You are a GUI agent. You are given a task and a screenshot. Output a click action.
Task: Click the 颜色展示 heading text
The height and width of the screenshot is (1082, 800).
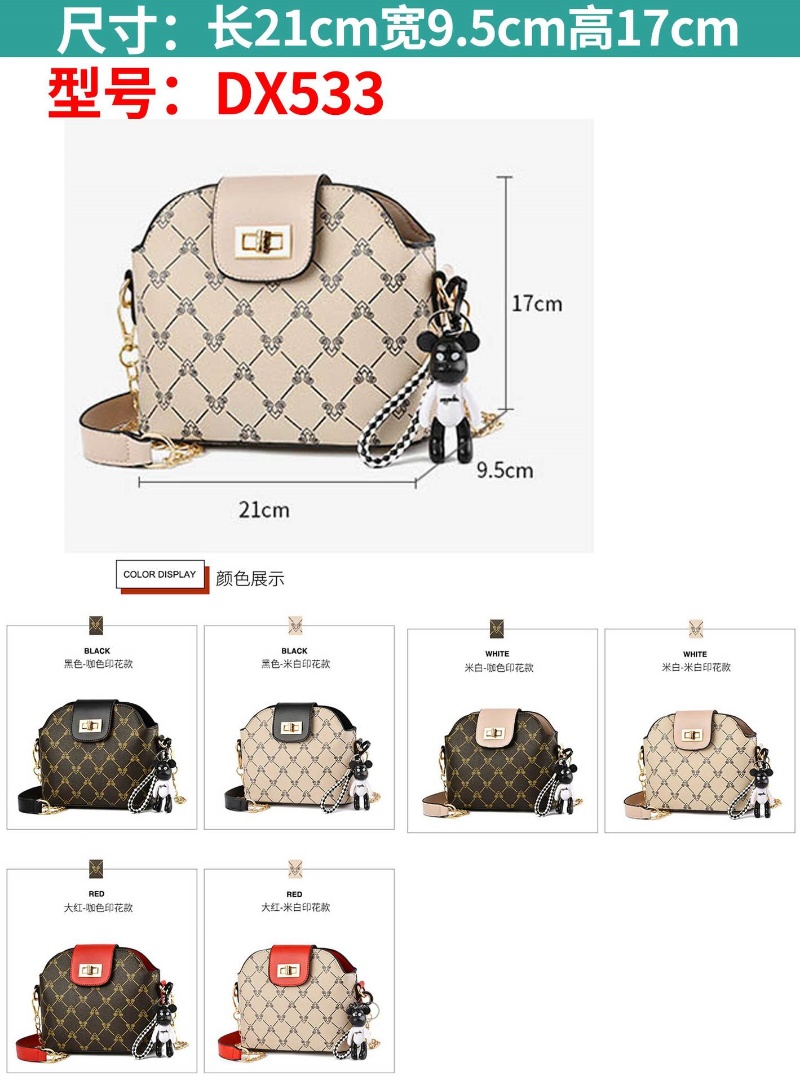250,578
